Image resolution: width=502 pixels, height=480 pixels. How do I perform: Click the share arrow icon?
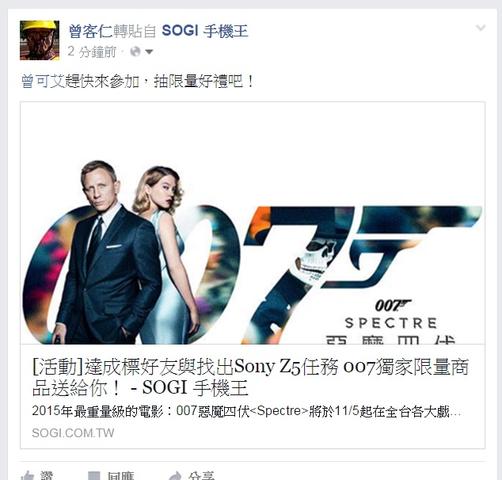pyautogui.click(x=175, y=476)
